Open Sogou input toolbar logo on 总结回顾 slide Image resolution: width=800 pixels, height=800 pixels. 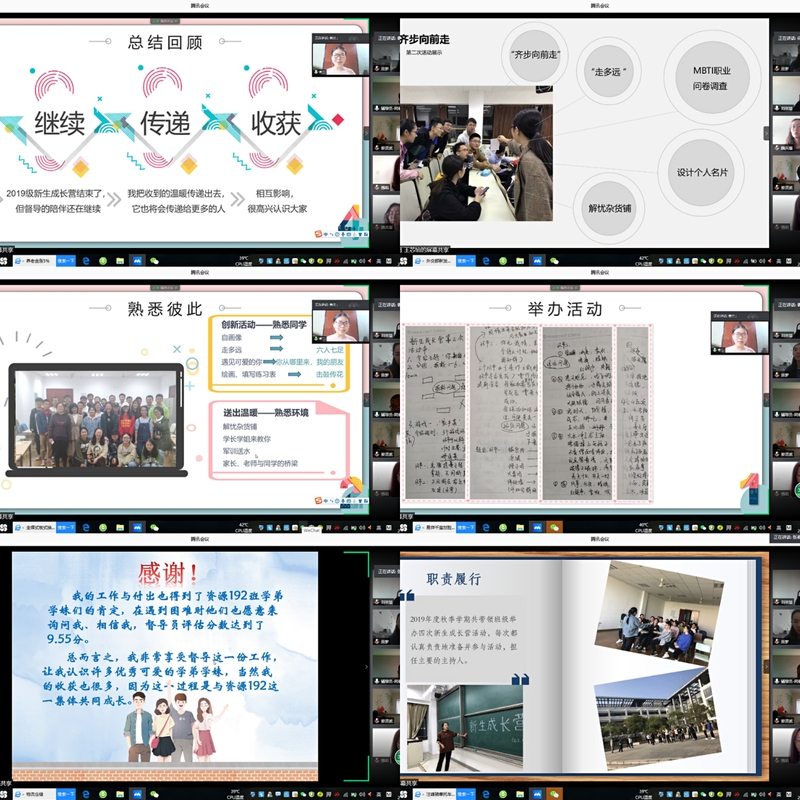(x=317, y=234)
